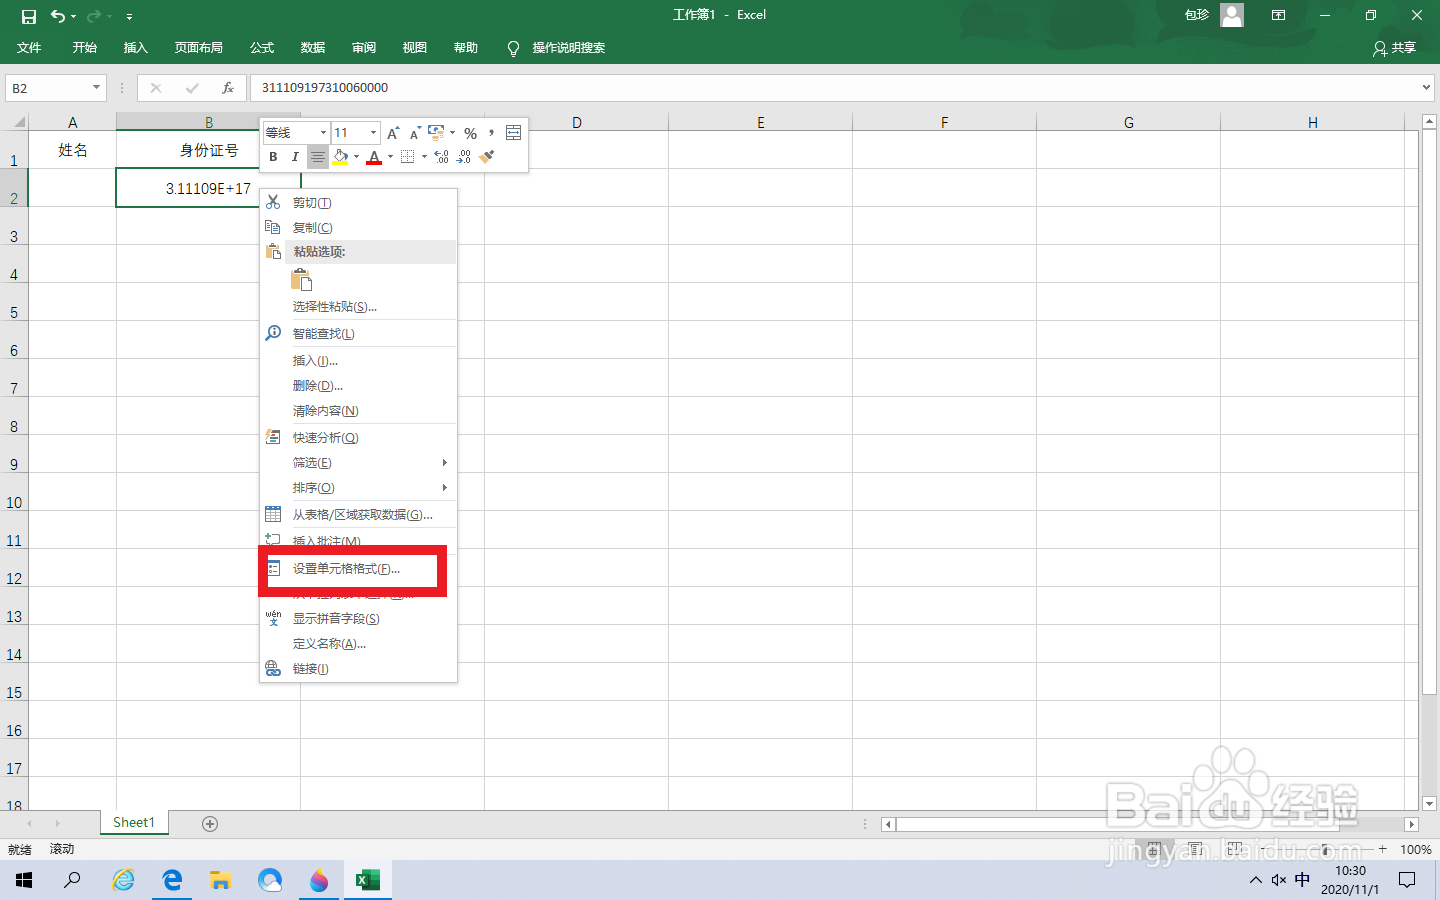This screenshot has height=900, width=1440.
Task: Open the fill color dropdown arrow
Action: (356, 157)
